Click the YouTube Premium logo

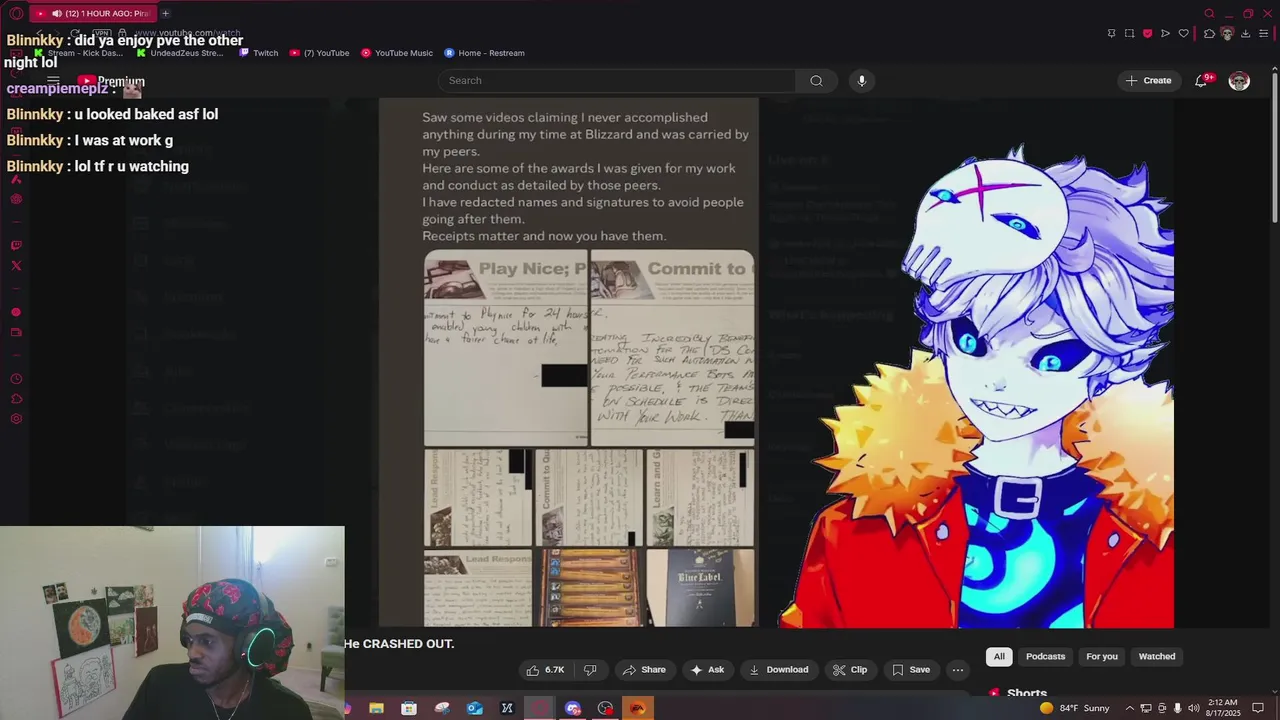(x=111, y=81)
